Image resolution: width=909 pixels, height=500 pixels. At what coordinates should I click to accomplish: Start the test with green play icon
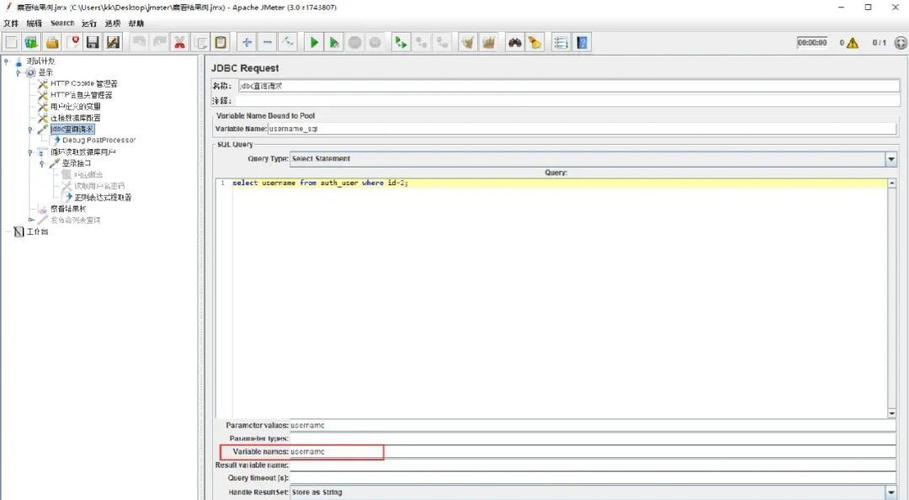coord(314,42)
